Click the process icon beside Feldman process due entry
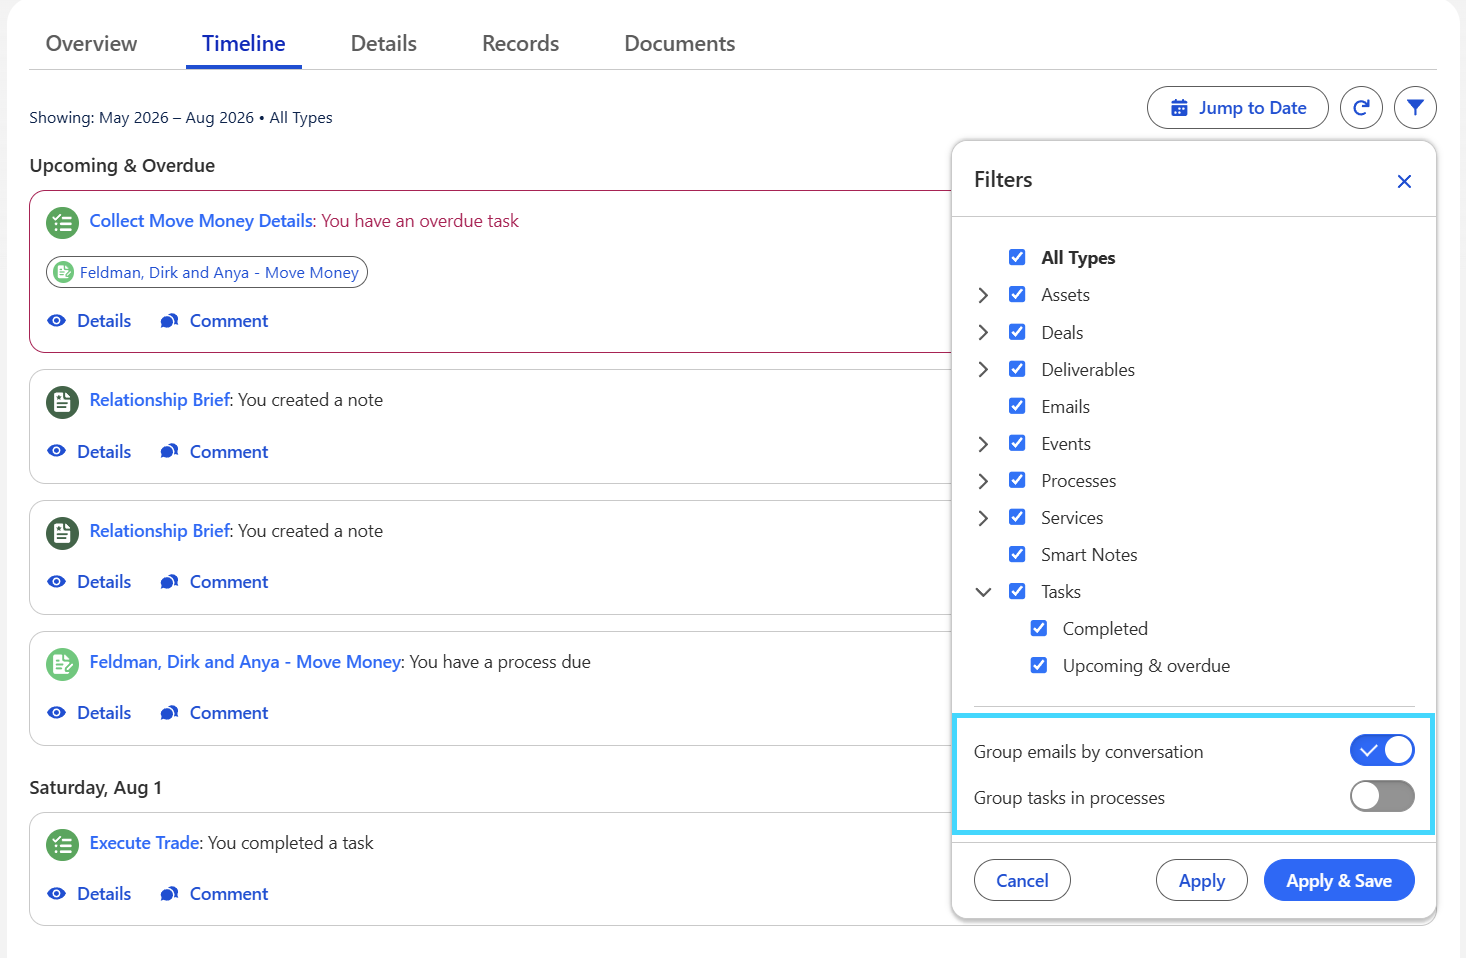Viewport: 1466px width, 958px height. [62, 664]
